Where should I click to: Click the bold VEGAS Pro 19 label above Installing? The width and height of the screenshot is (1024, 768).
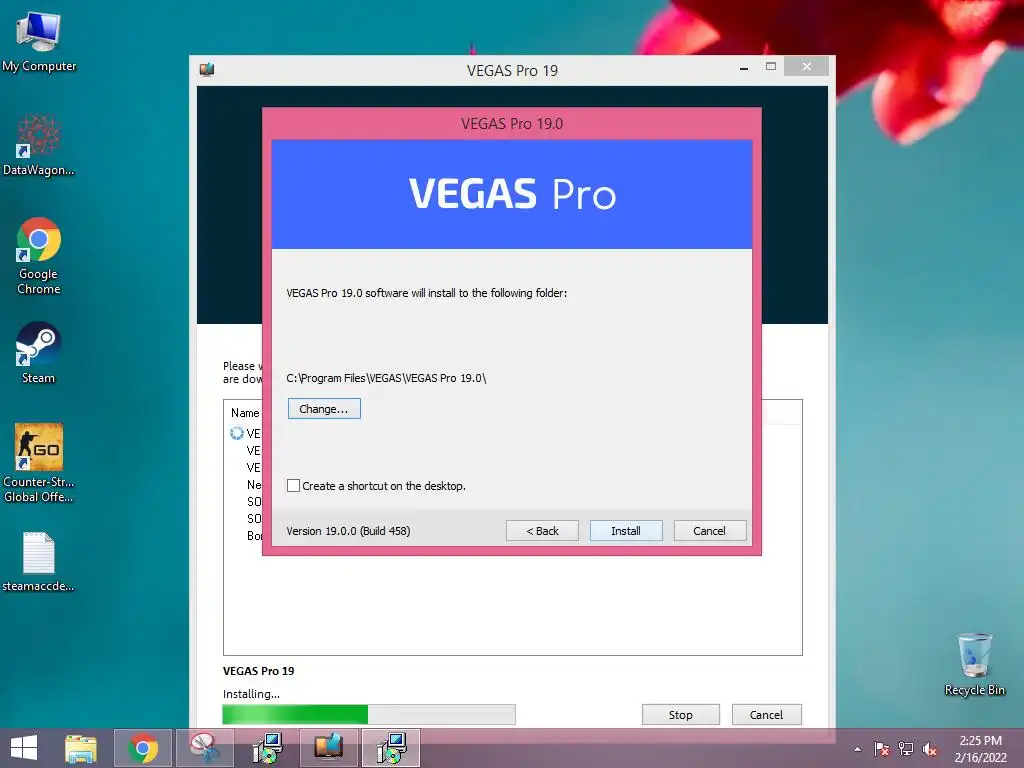pyautogui.click(x=259, y=671)
